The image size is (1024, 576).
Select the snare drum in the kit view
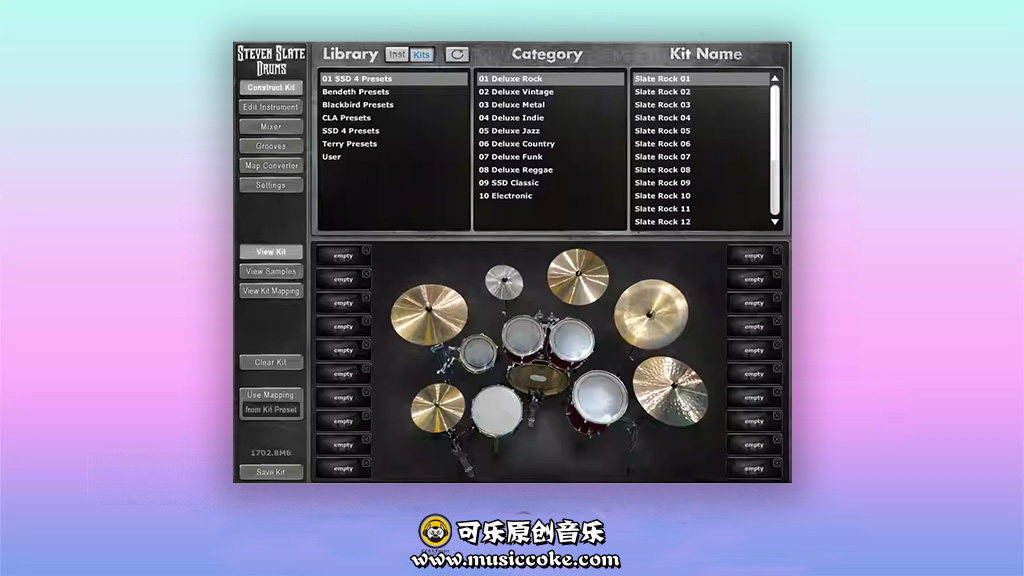point(497,410)
